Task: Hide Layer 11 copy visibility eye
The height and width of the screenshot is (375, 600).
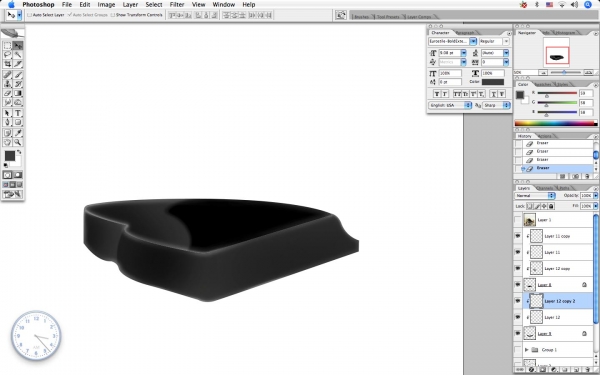Action: coord(518,236)
